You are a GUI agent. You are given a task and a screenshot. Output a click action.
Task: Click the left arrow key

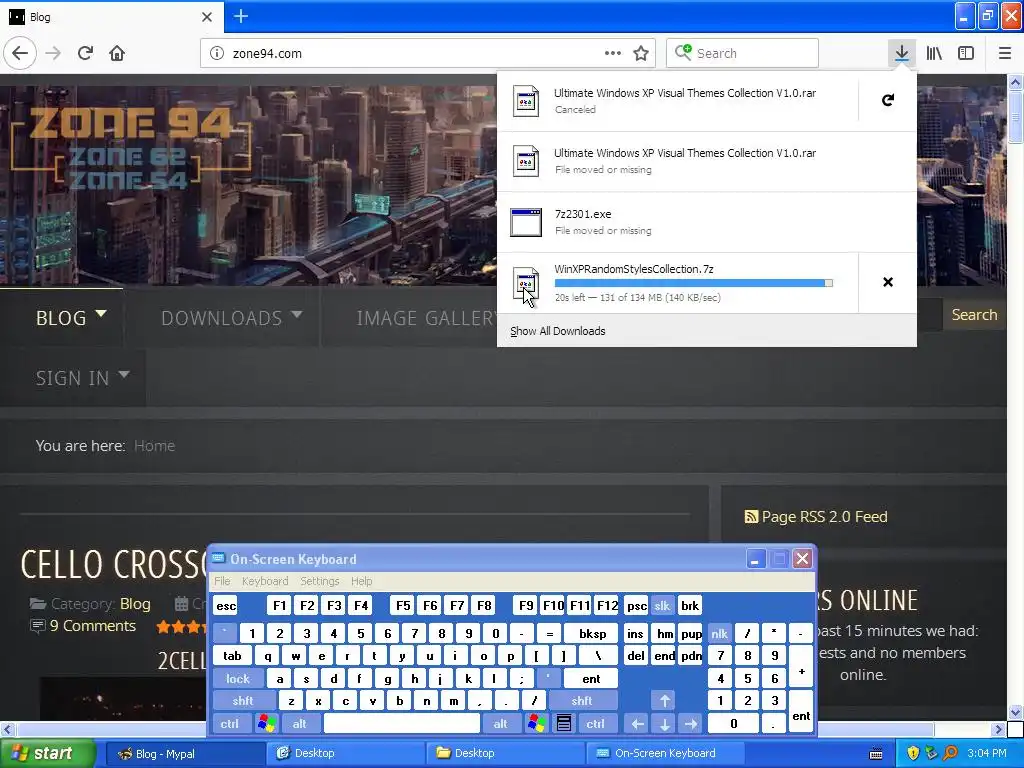pos(637,724)
